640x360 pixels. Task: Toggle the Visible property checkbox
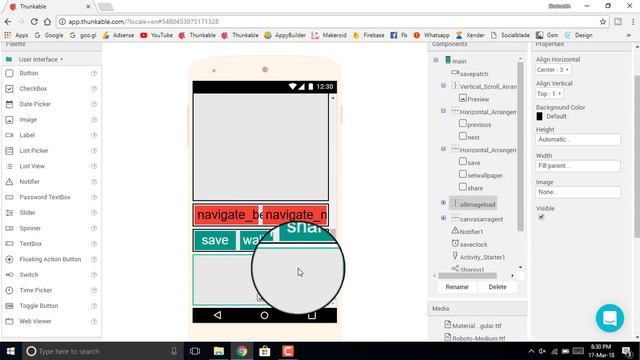click(x=541, y=217)
